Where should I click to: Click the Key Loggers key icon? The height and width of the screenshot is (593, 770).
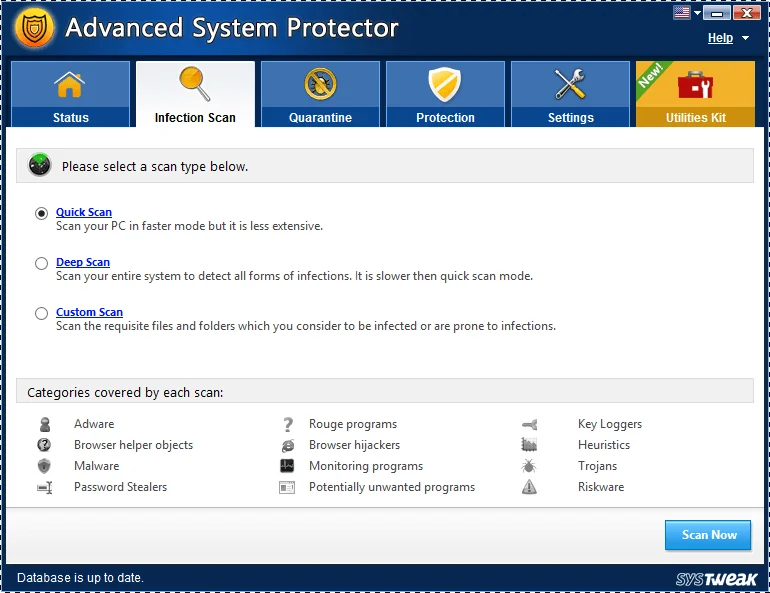coord(529,424)
